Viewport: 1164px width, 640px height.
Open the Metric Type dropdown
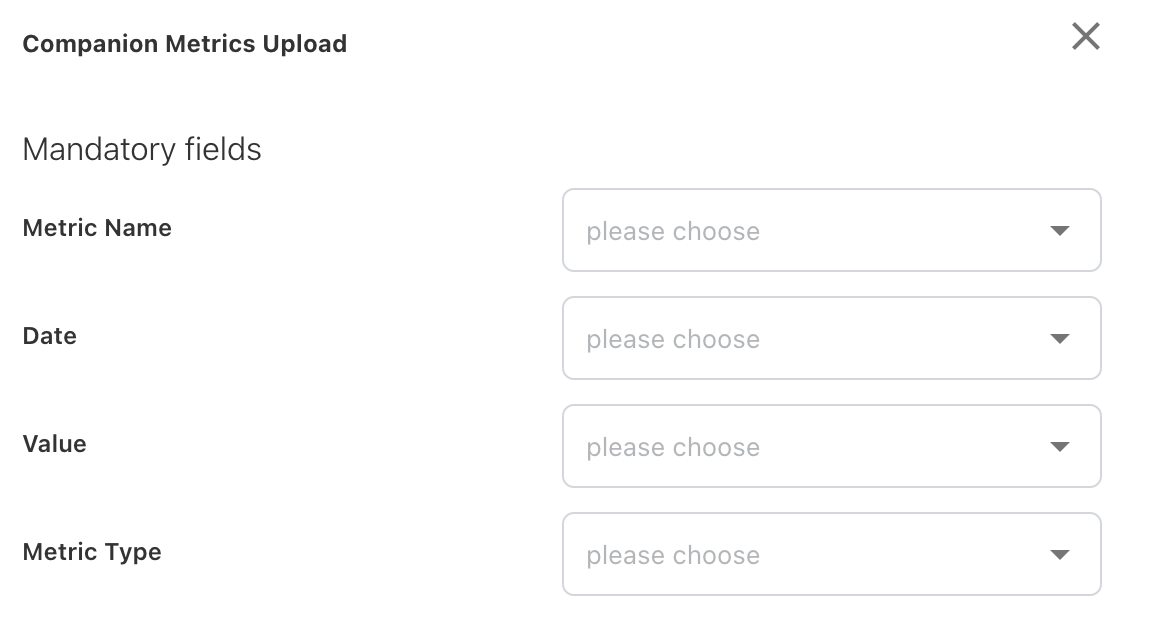[x=831, y=555]
